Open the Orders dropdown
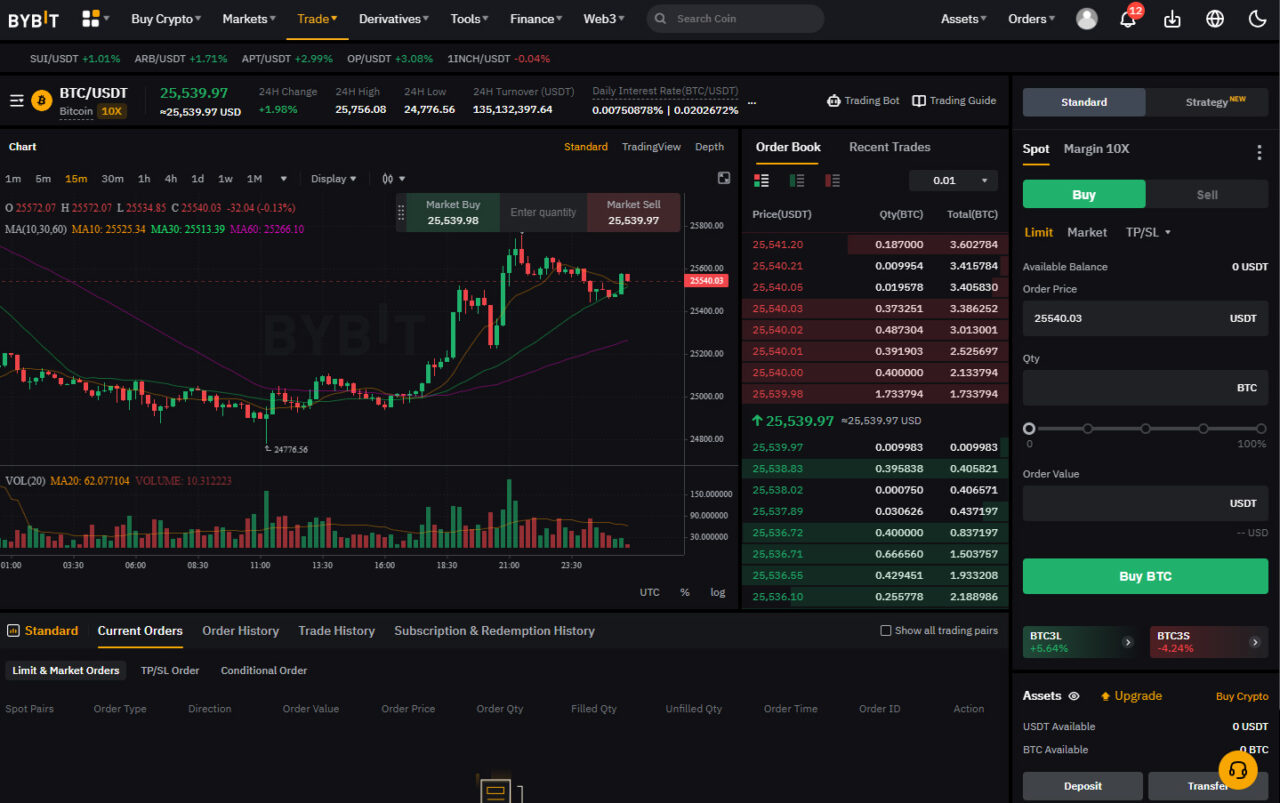 pos(1032,18)
